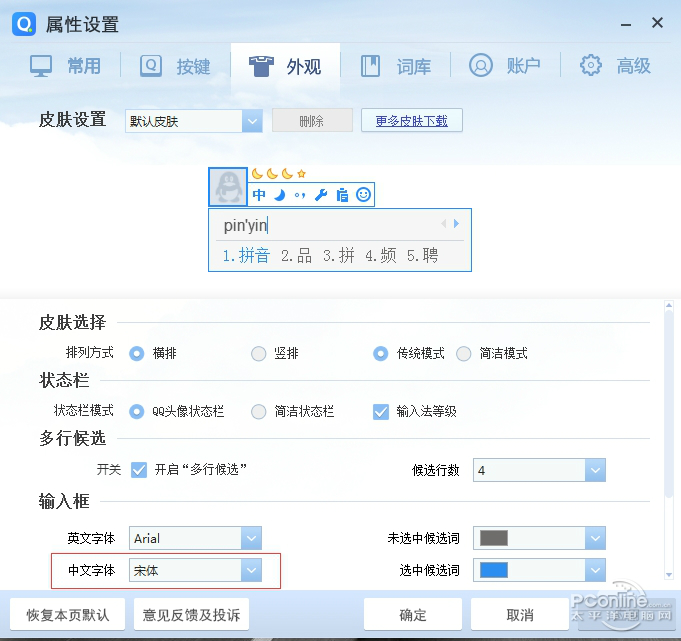Select 横排 layout radio button

137,354
